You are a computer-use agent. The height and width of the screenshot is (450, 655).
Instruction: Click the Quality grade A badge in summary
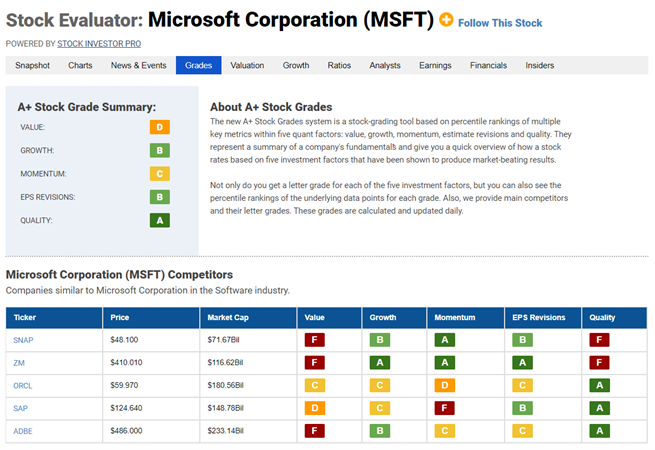160,220
